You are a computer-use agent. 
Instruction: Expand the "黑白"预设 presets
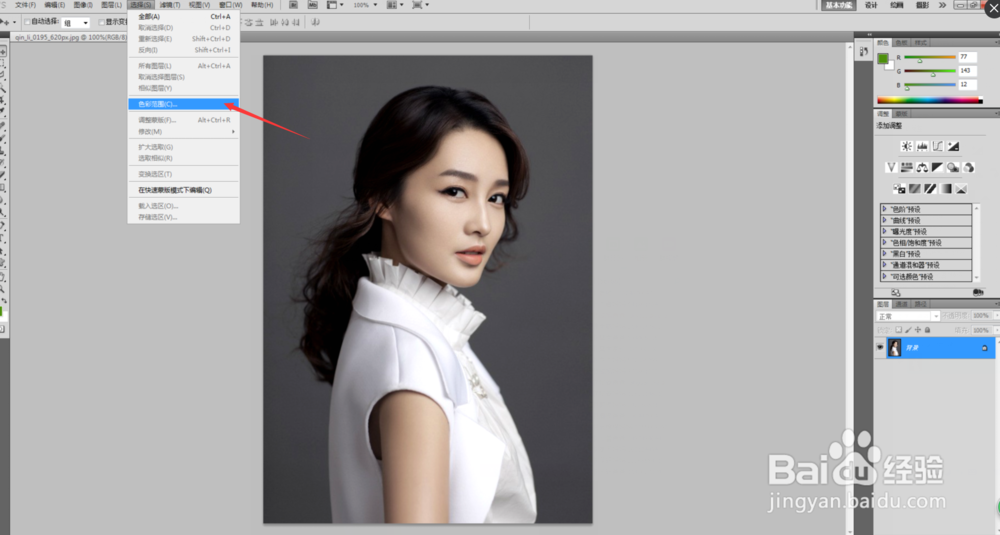[884, 254]
